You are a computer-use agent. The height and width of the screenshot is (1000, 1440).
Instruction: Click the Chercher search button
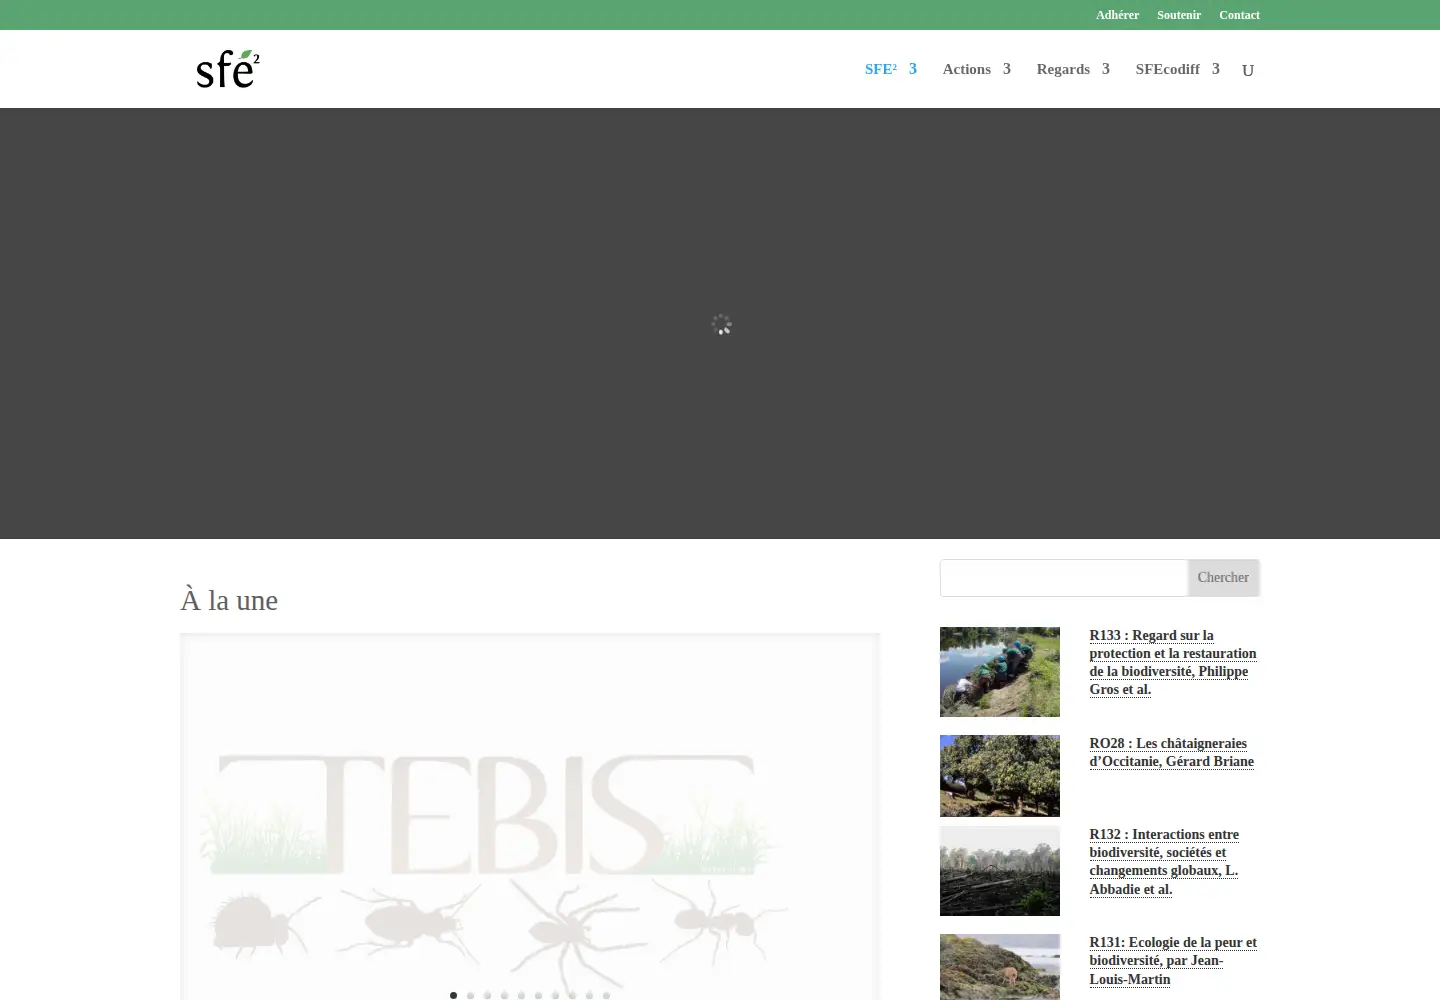(x=1223, y=577)
